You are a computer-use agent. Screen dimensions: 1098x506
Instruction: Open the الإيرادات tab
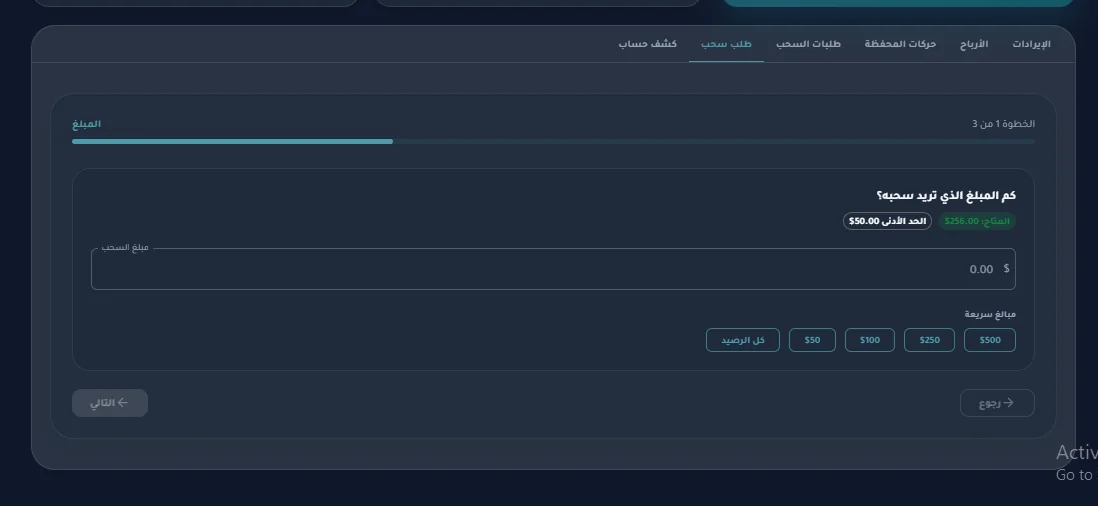pyautogui.click(x=1031, y=44)
